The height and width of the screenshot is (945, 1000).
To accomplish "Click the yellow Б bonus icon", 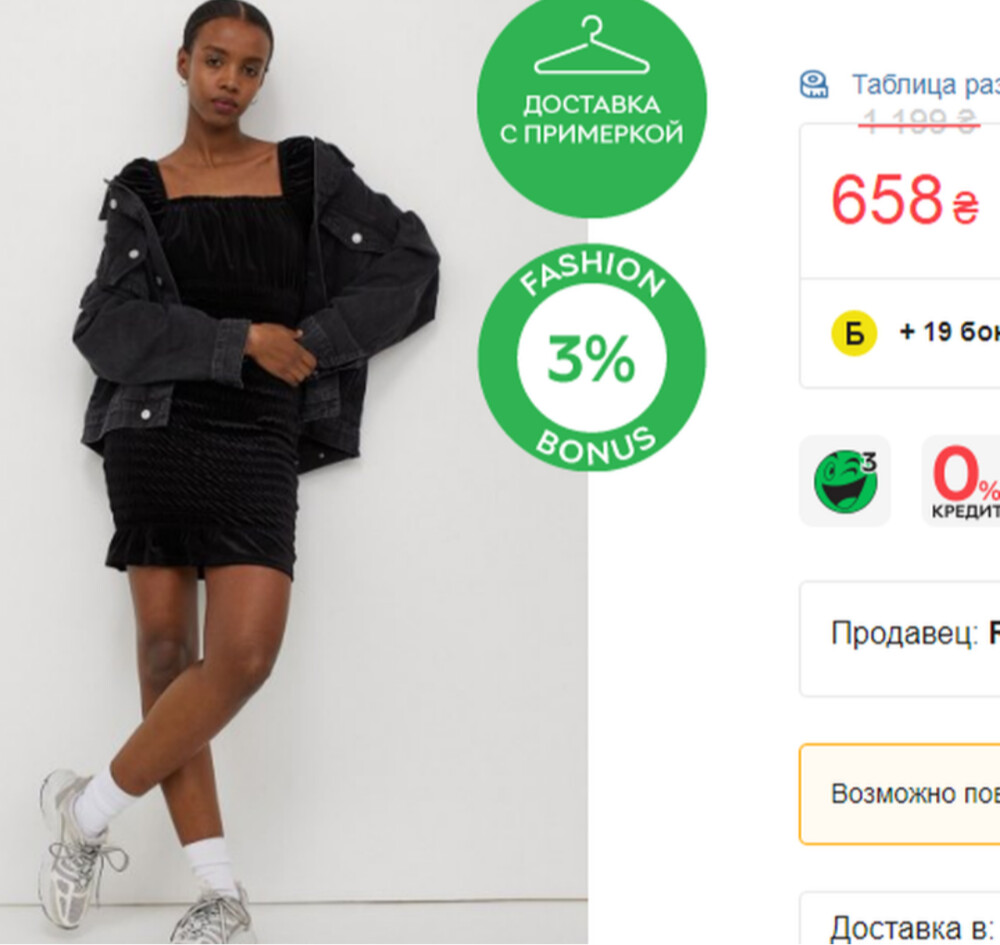I will tap(854, 333).
